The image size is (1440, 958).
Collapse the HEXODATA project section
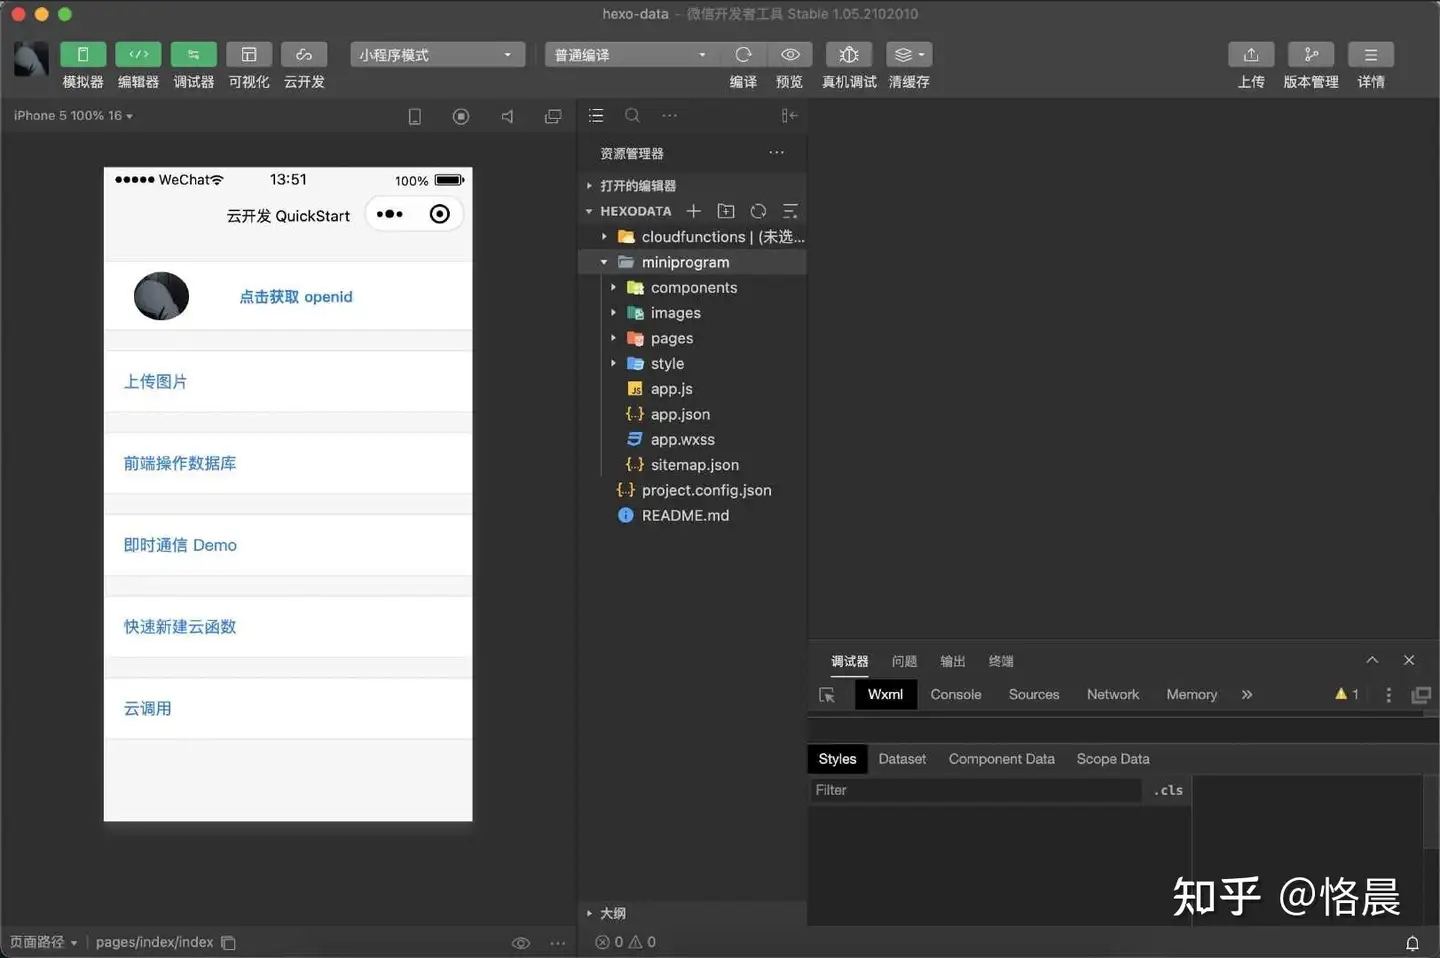coord(635,211)
